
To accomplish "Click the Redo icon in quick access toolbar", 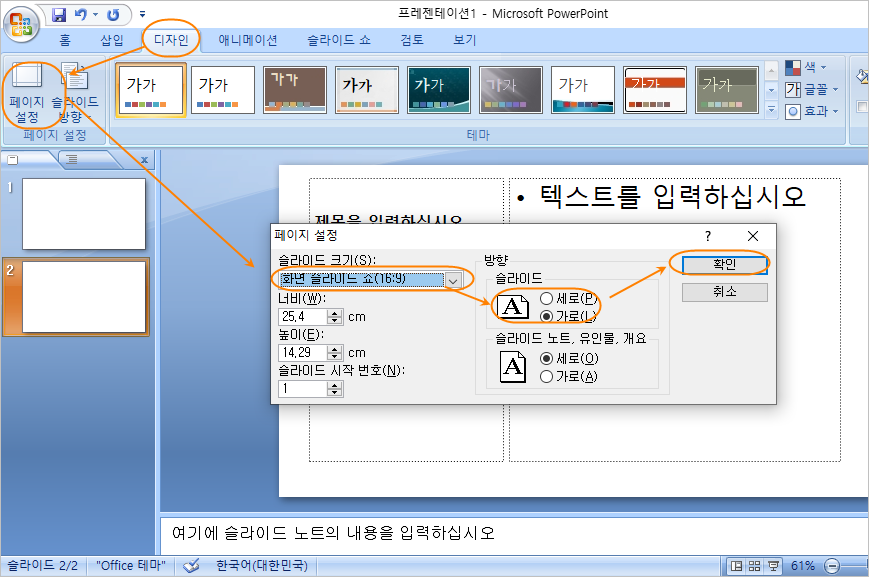I will tap(113, 15).
